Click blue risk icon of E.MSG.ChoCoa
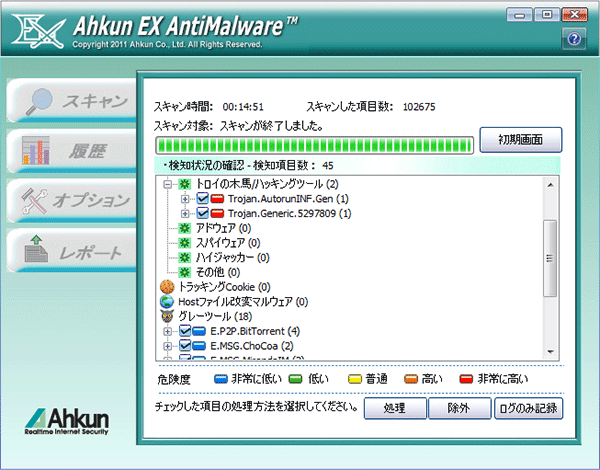 pyautogui.click(x=199, y=346)
